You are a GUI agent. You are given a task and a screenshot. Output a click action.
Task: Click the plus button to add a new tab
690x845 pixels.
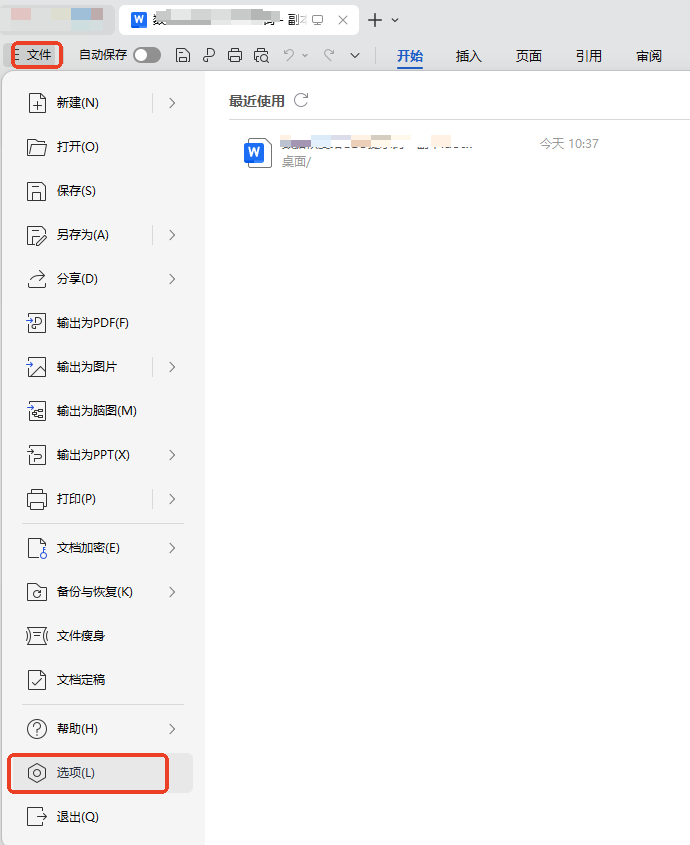coord(375,20)
